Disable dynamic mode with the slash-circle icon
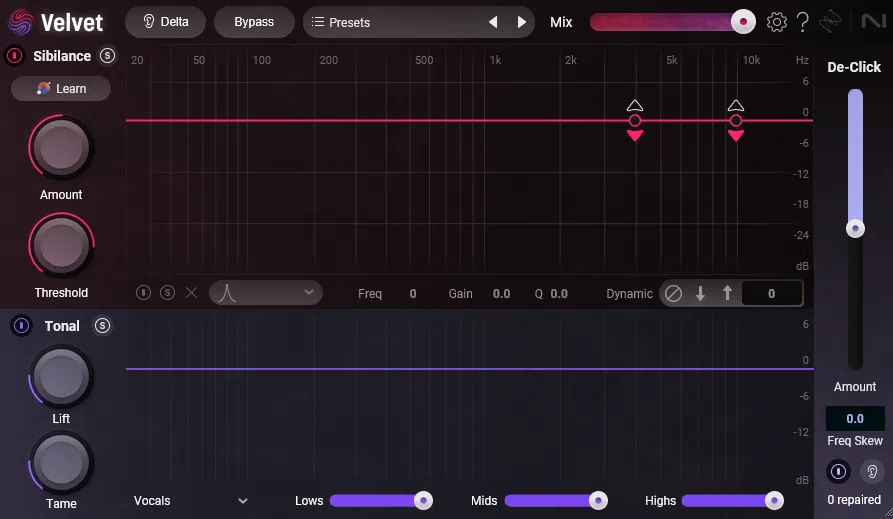 point(673,293)
